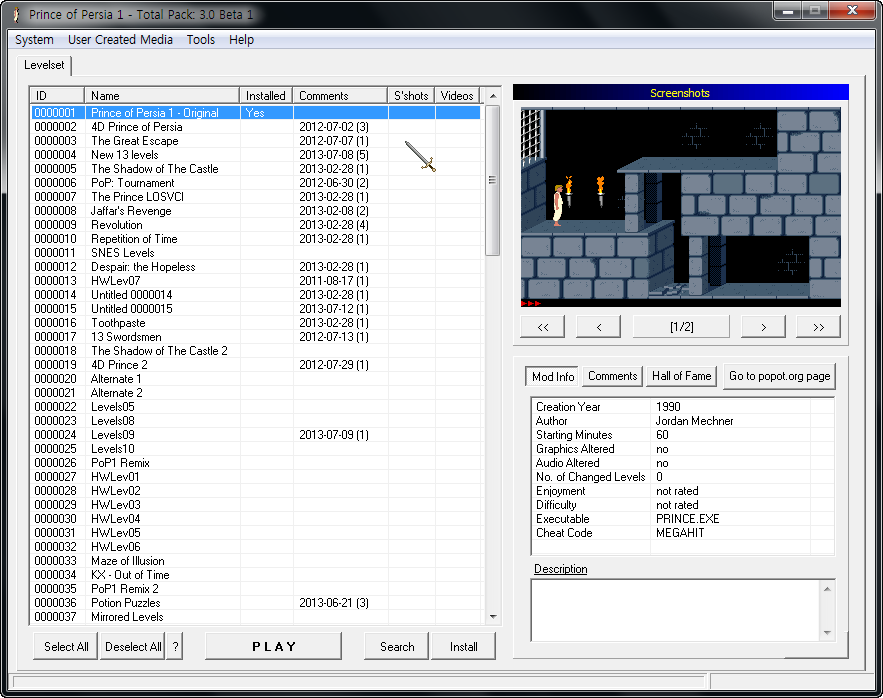Click the levelset list scroll-up arrow
The width and height of the screenshot is (883, 698).
493,96
